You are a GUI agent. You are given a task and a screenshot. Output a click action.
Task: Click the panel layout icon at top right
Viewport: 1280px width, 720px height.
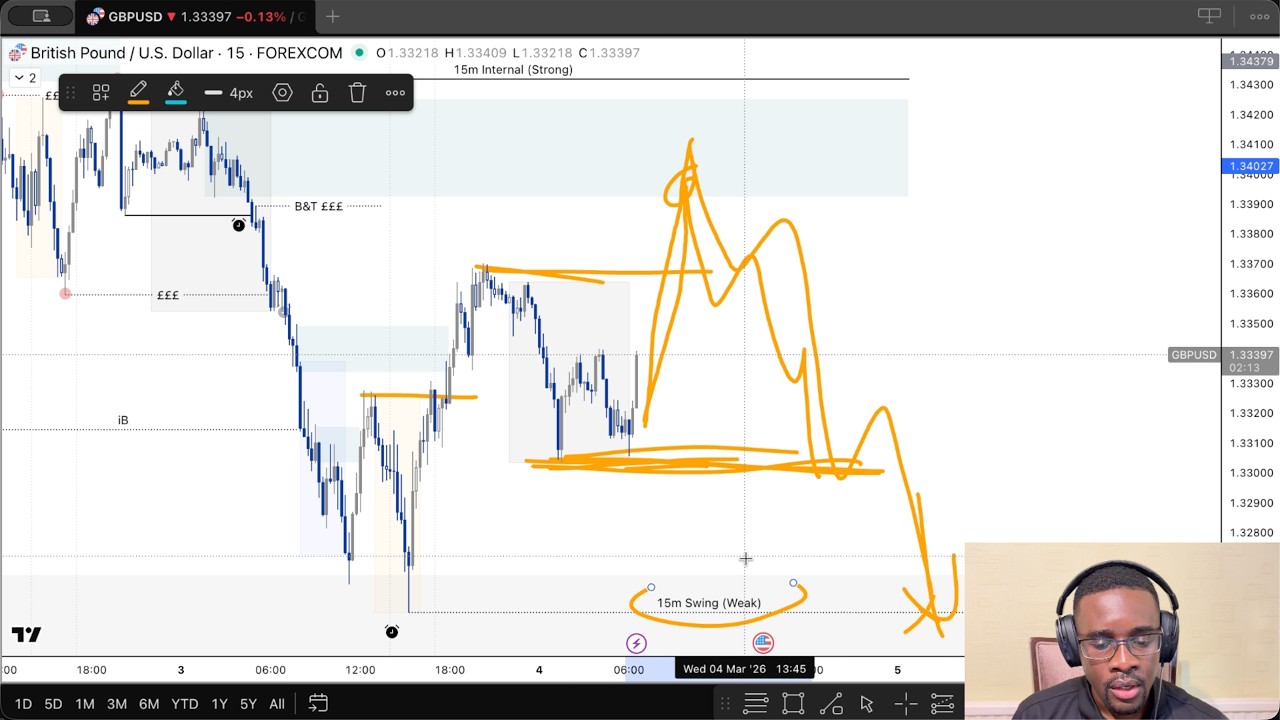1209,16
